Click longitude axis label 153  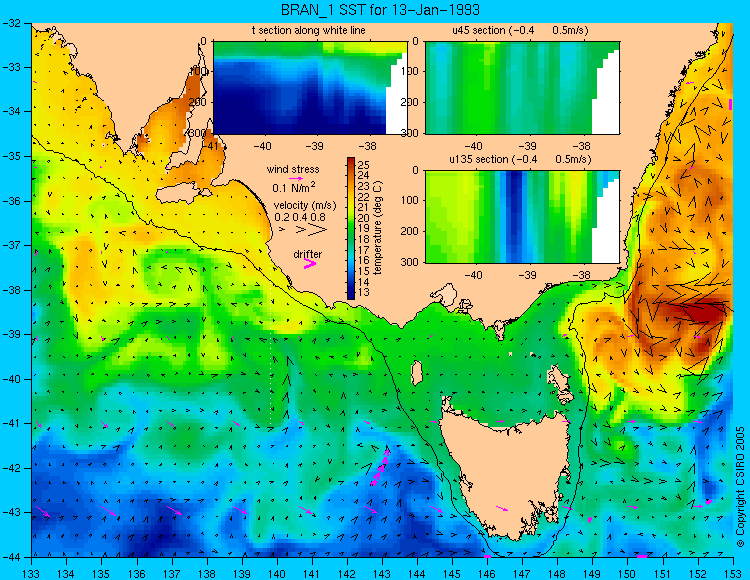pos(732,573)
